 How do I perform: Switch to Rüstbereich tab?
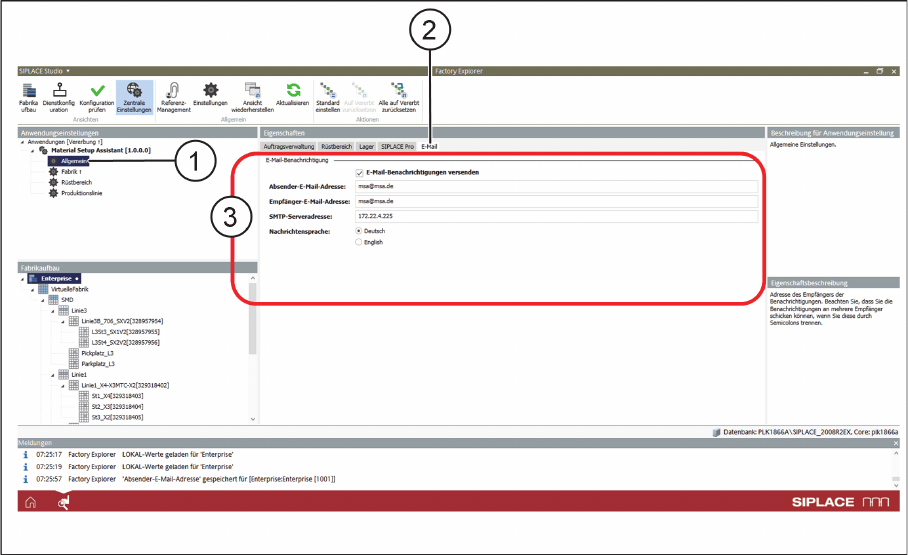(x=336, y=147)
